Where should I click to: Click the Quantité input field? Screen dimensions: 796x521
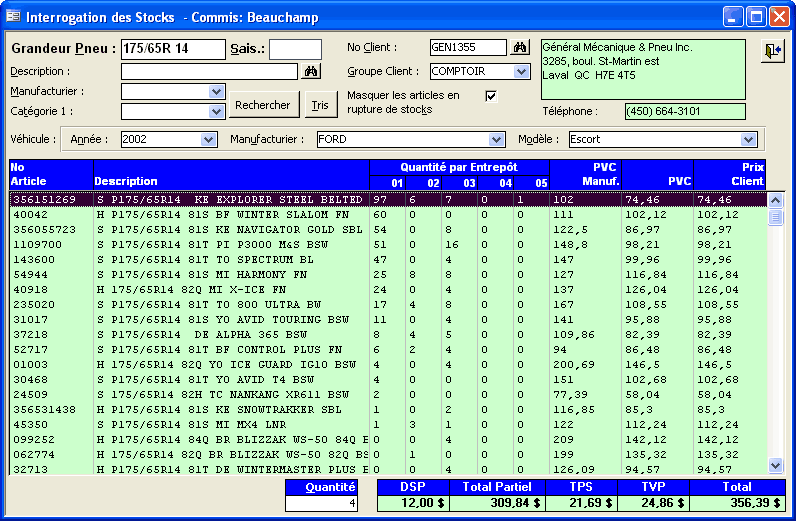tap(321, 503)
